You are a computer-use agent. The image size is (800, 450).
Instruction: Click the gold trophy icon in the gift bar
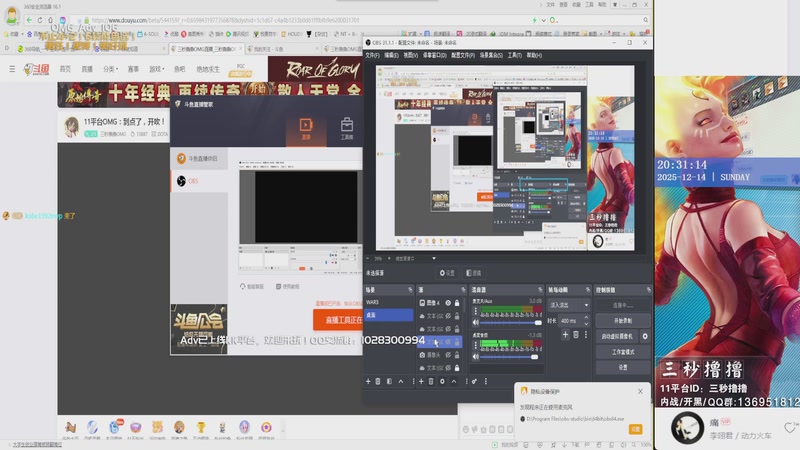pos(201,428)
